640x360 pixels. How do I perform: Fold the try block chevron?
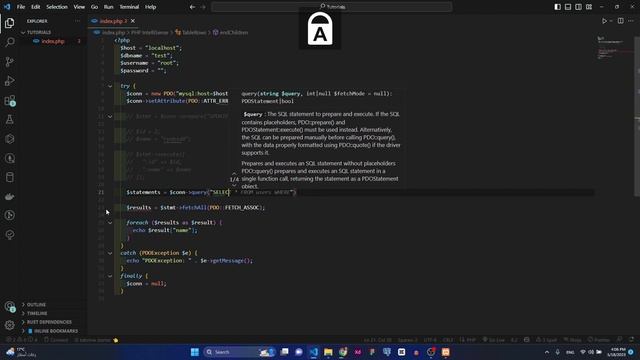tap(110, 86)
